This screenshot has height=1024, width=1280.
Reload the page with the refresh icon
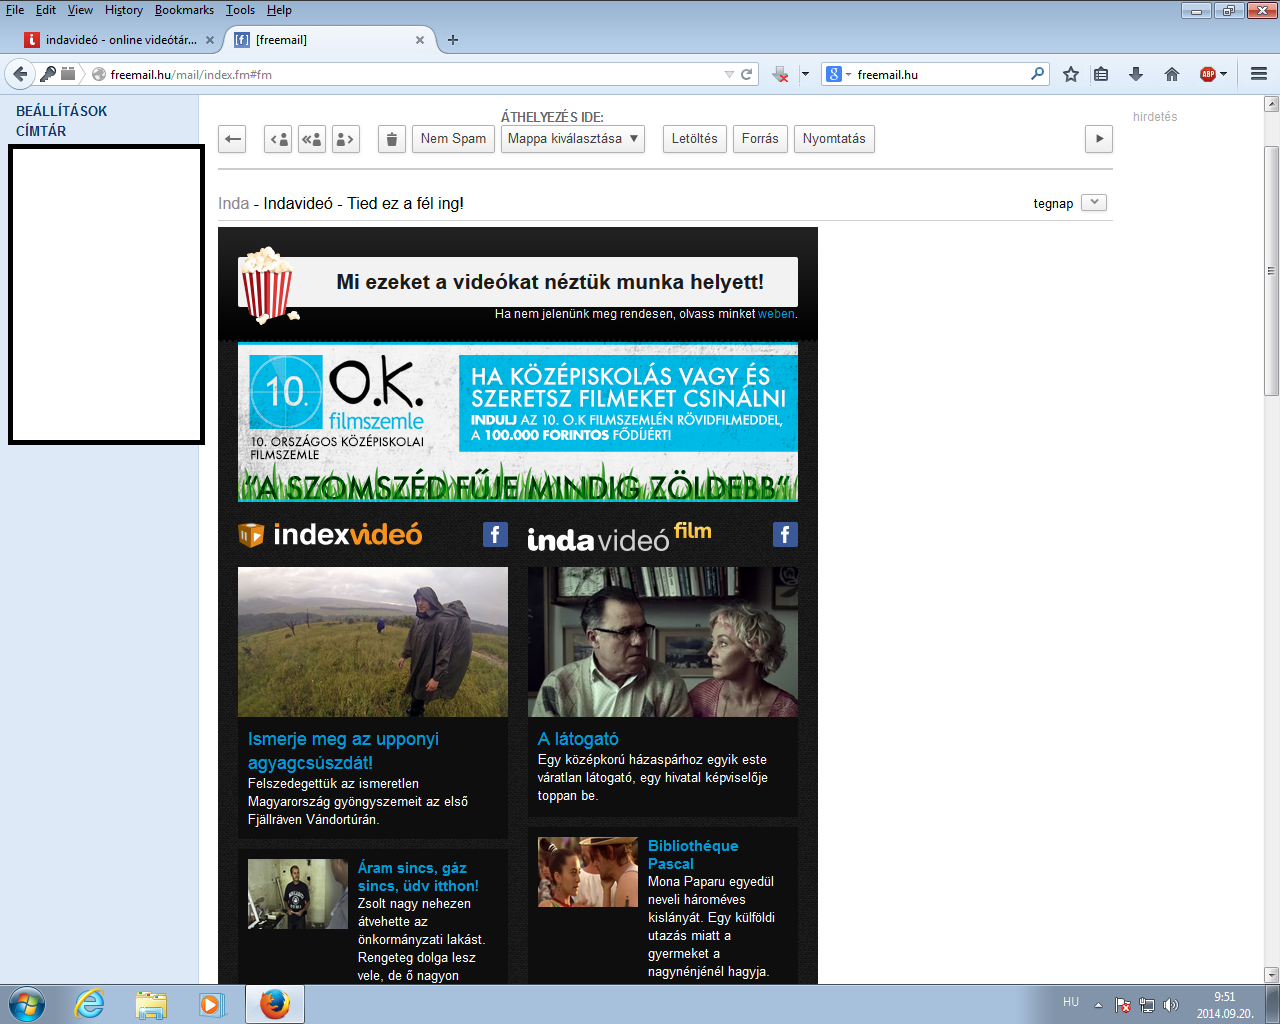click(x=746, y=74)
